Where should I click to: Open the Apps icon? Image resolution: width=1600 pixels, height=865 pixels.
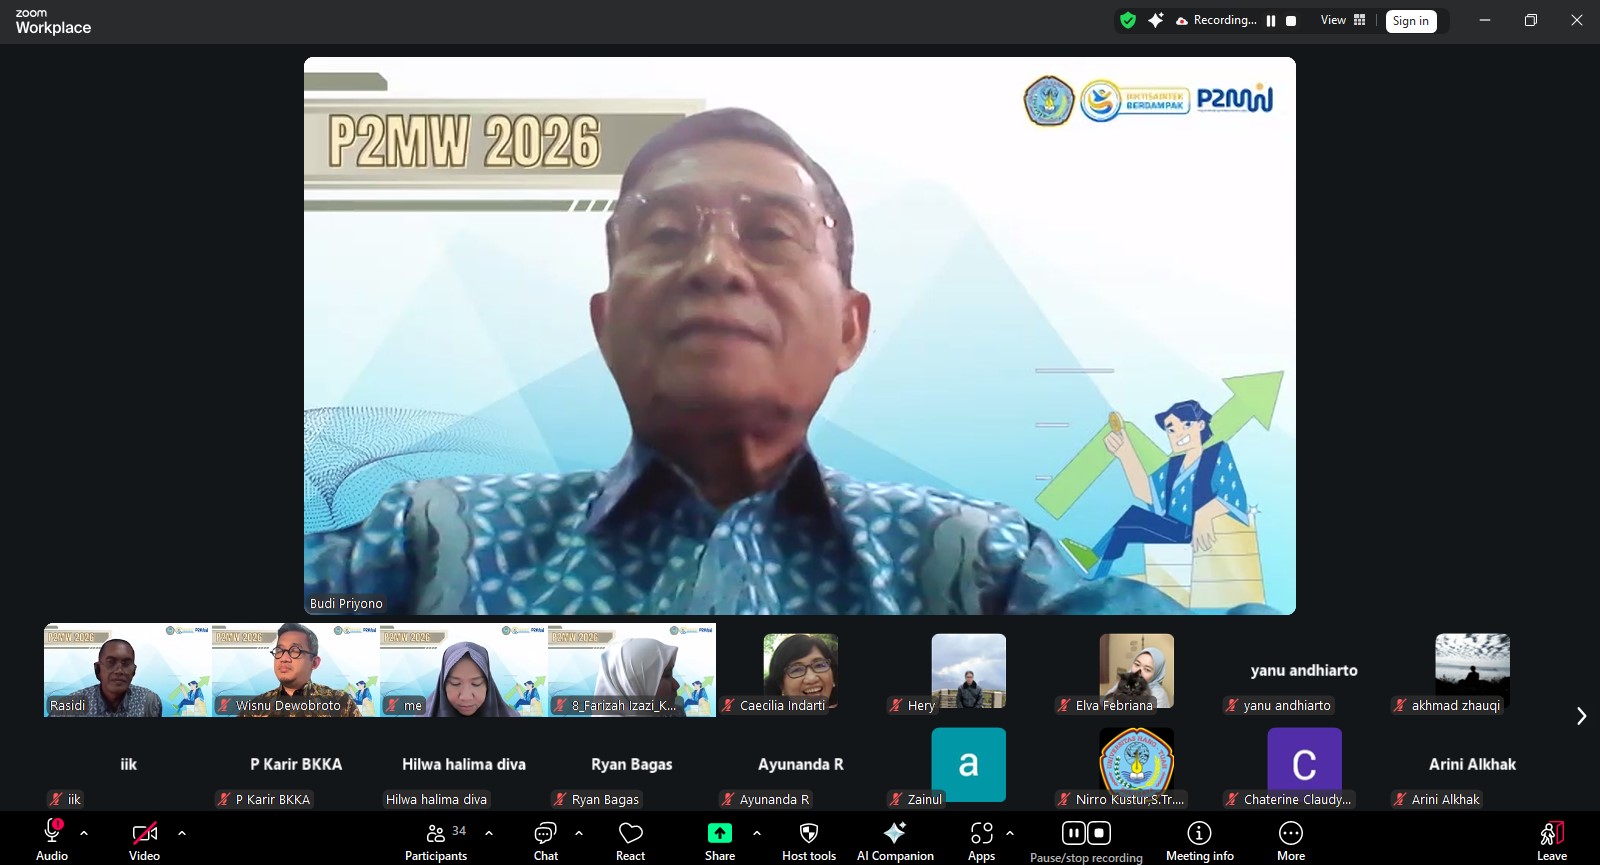[x=981, y=833]
